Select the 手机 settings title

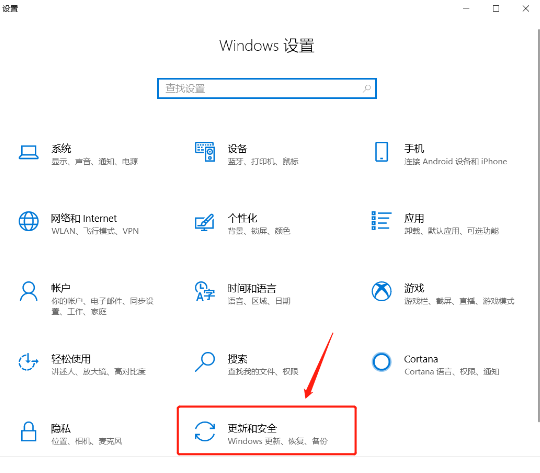pos(414,148)
